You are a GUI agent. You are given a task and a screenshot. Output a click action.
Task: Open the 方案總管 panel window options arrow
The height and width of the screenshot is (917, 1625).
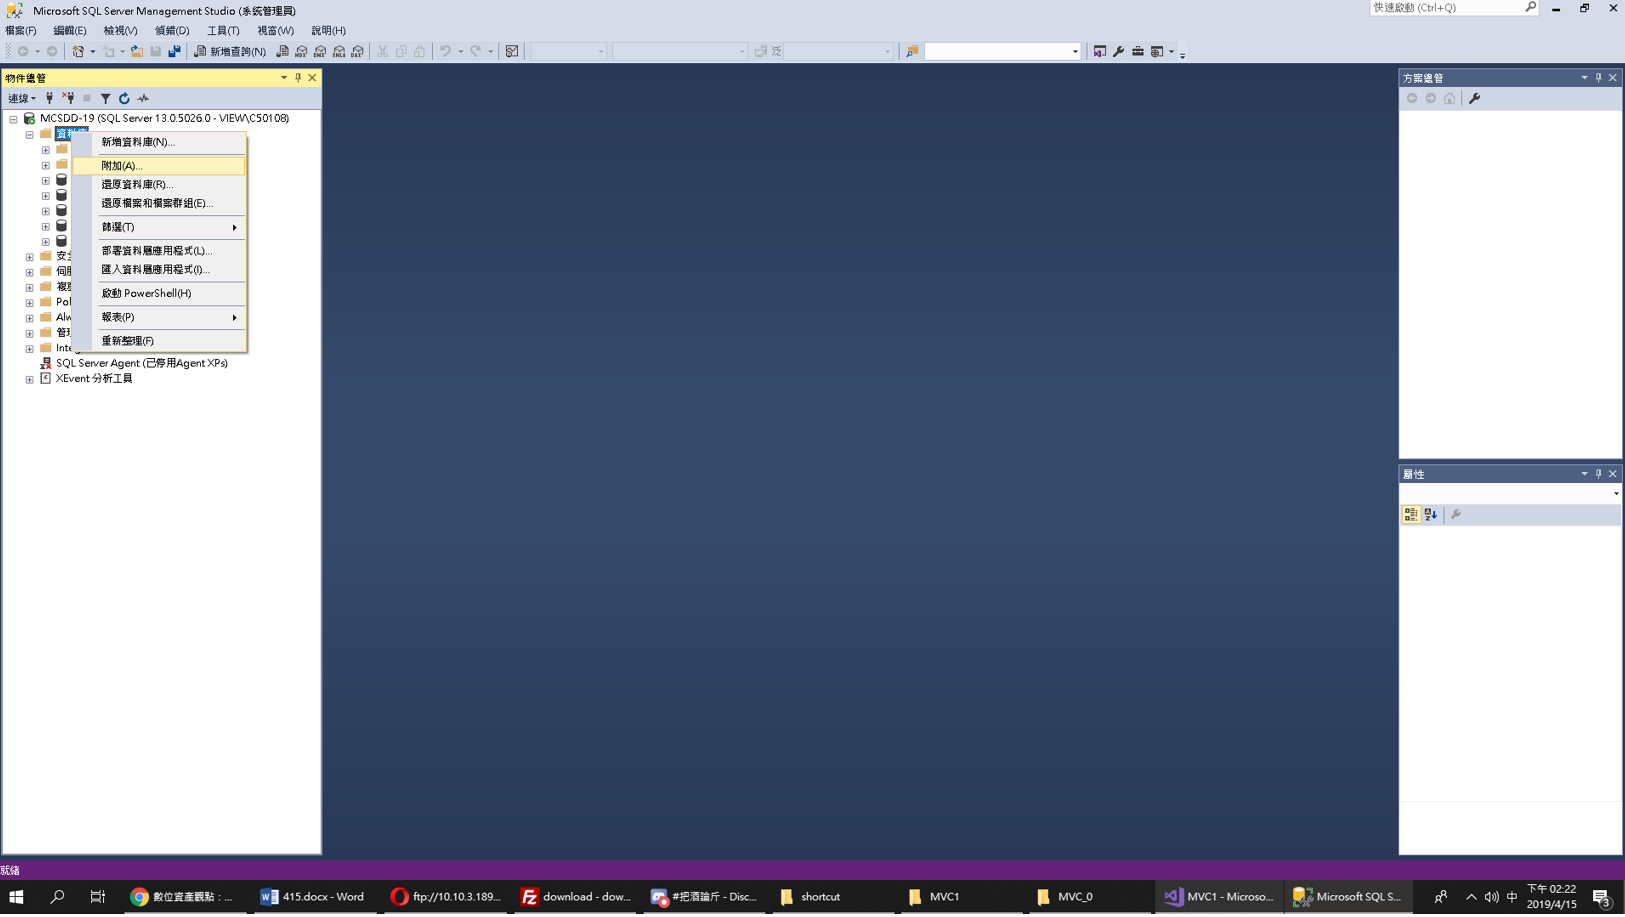point(1584,77)
